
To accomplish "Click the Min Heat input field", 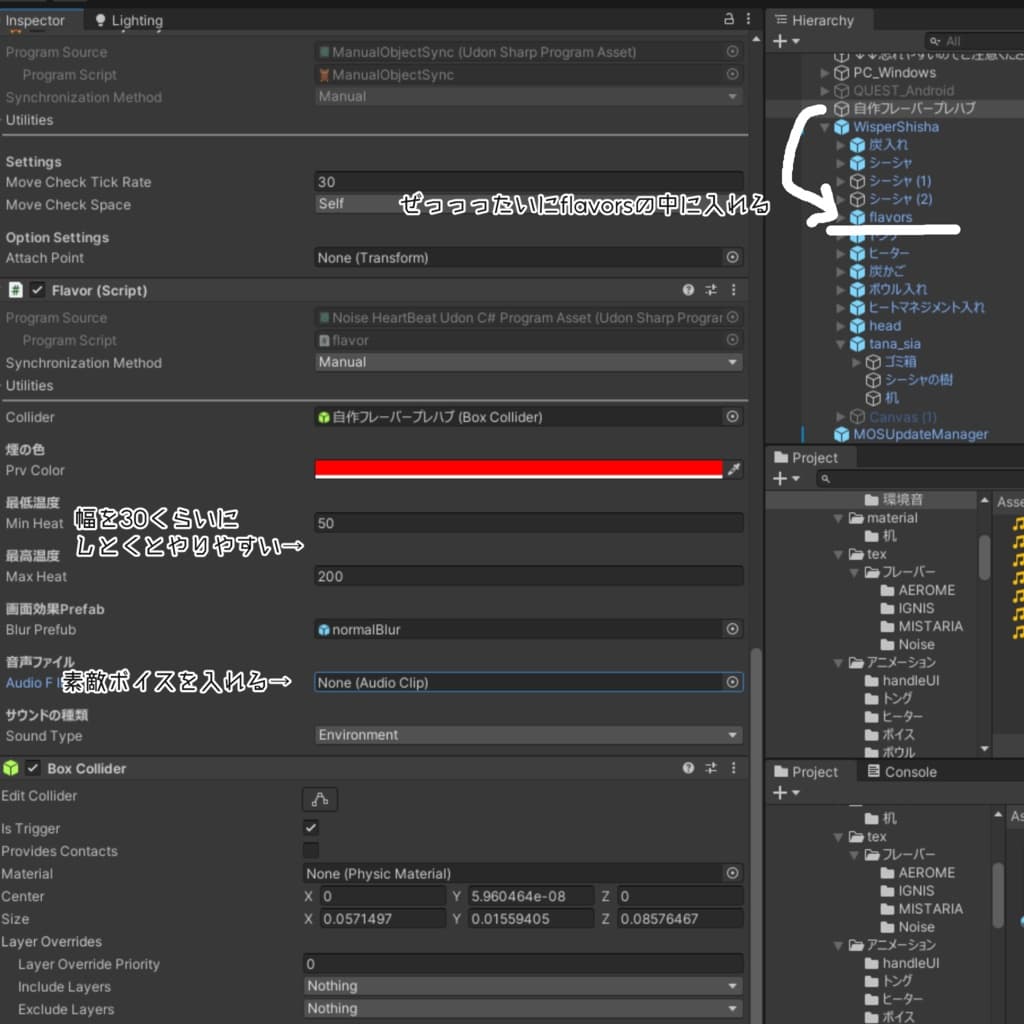I will (528, 523).
